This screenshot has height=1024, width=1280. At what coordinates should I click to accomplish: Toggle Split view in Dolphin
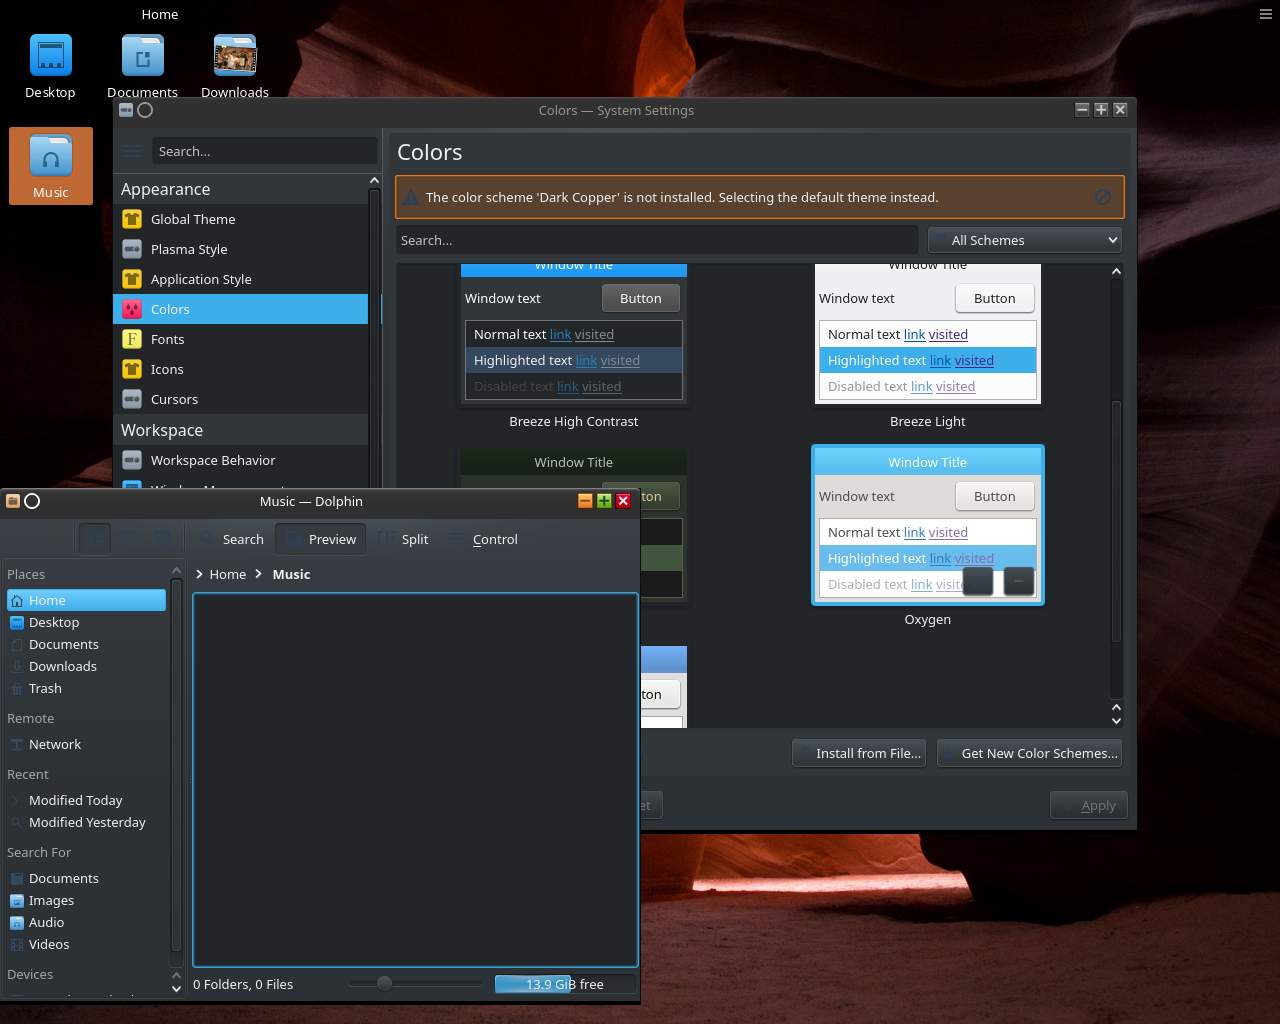click(403, 539)
